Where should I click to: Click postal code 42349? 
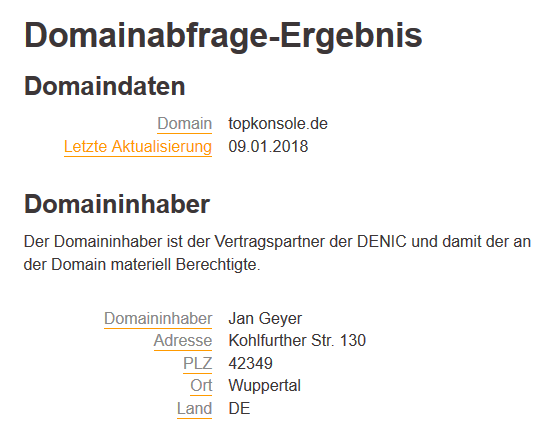coord(251,363)
